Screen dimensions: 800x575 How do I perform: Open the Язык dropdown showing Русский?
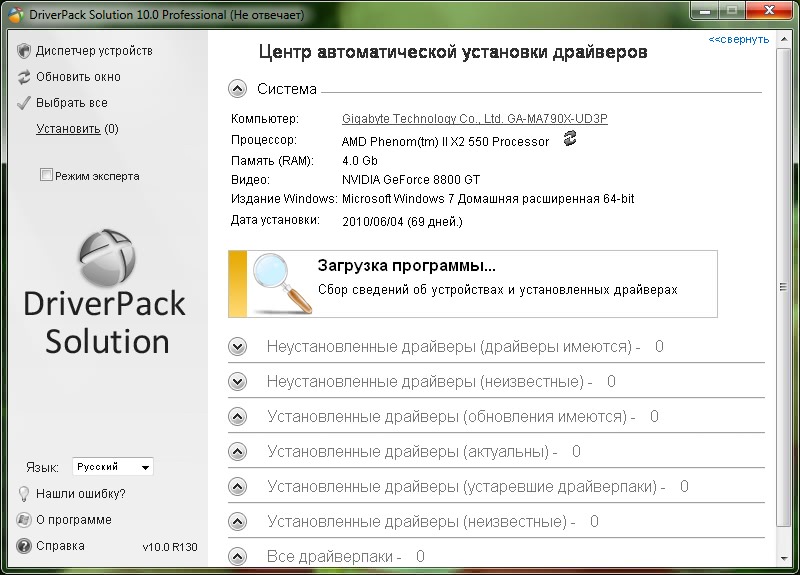coord(113,467)
